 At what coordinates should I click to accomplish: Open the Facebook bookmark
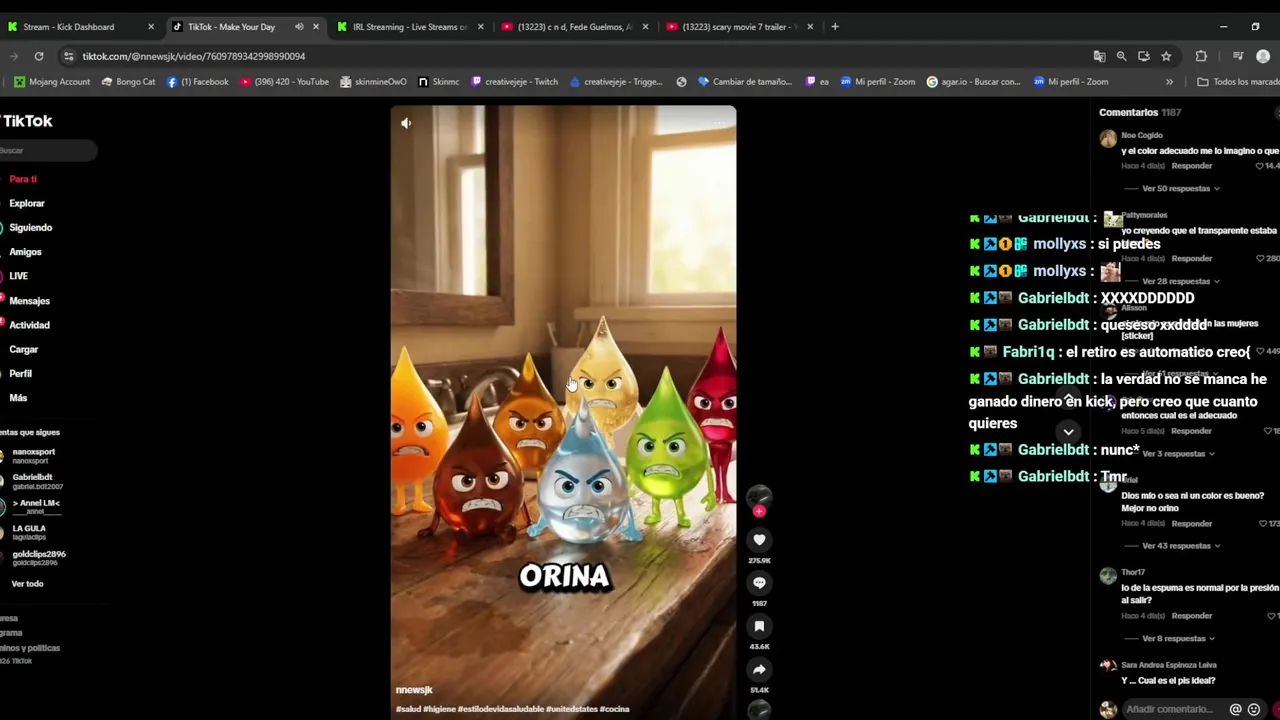(198, 82)
